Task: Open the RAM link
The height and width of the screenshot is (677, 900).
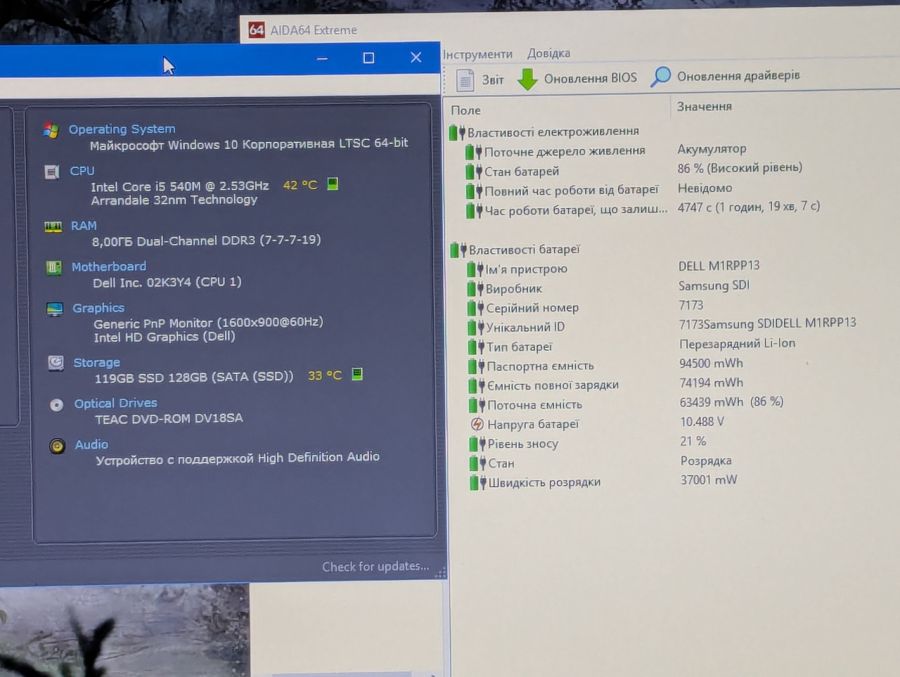Action: (x=84, y=226)
